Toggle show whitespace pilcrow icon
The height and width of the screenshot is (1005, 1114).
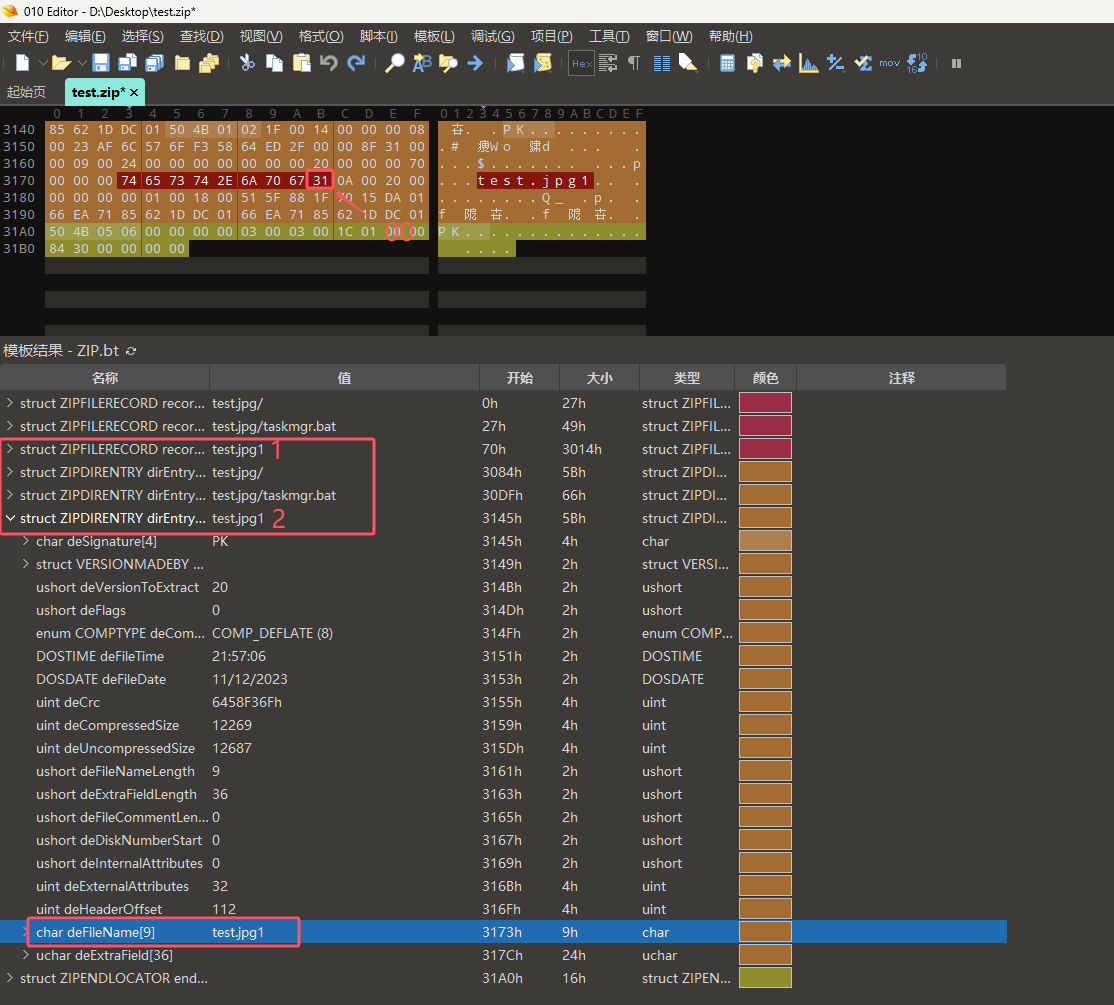634,63
